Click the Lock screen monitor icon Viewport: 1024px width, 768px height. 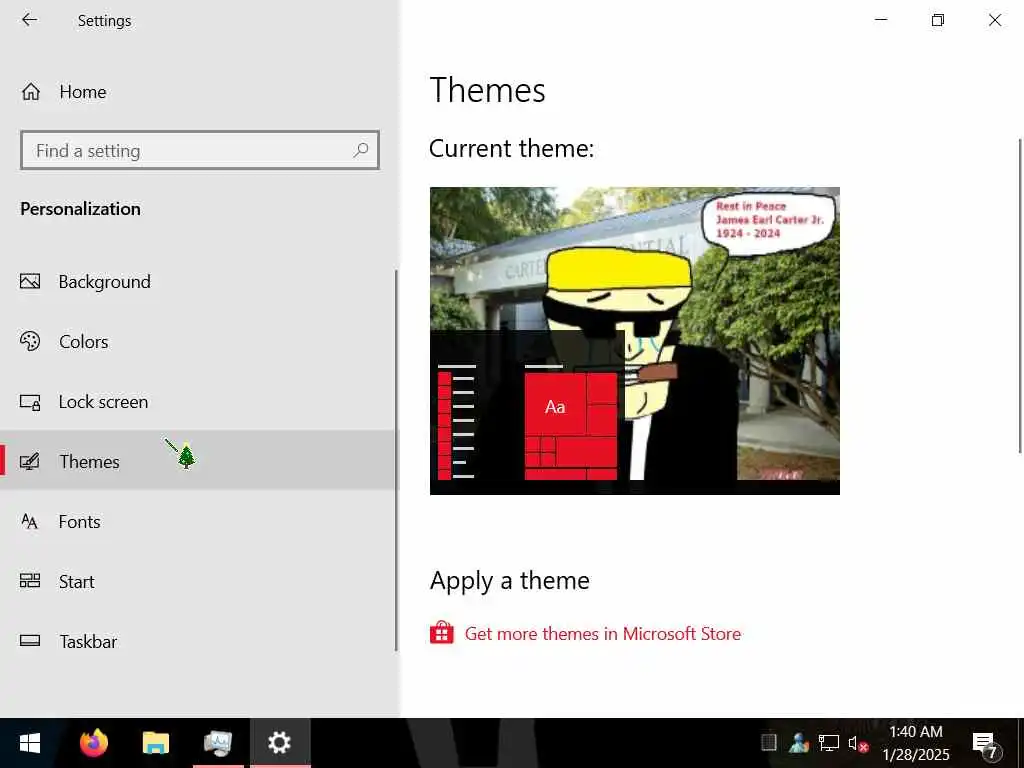30,402
